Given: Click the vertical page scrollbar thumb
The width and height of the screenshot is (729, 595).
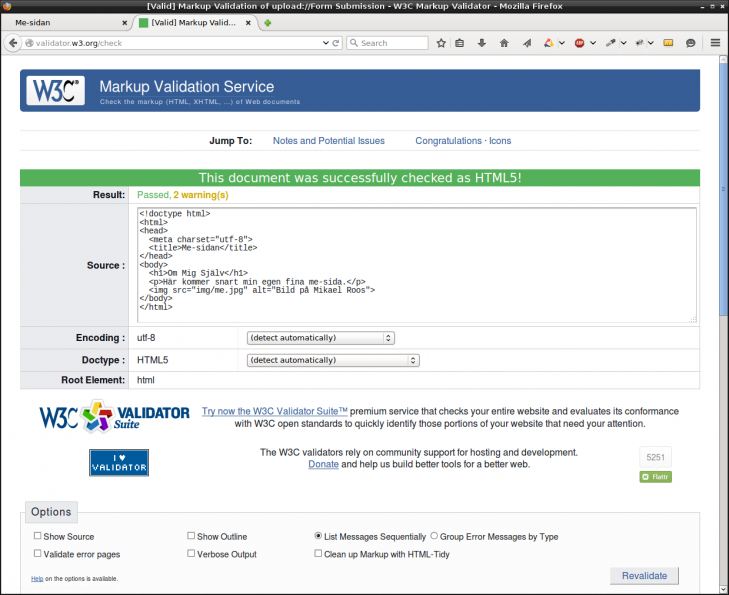Looking at the screenshot, I should (723, 188).
